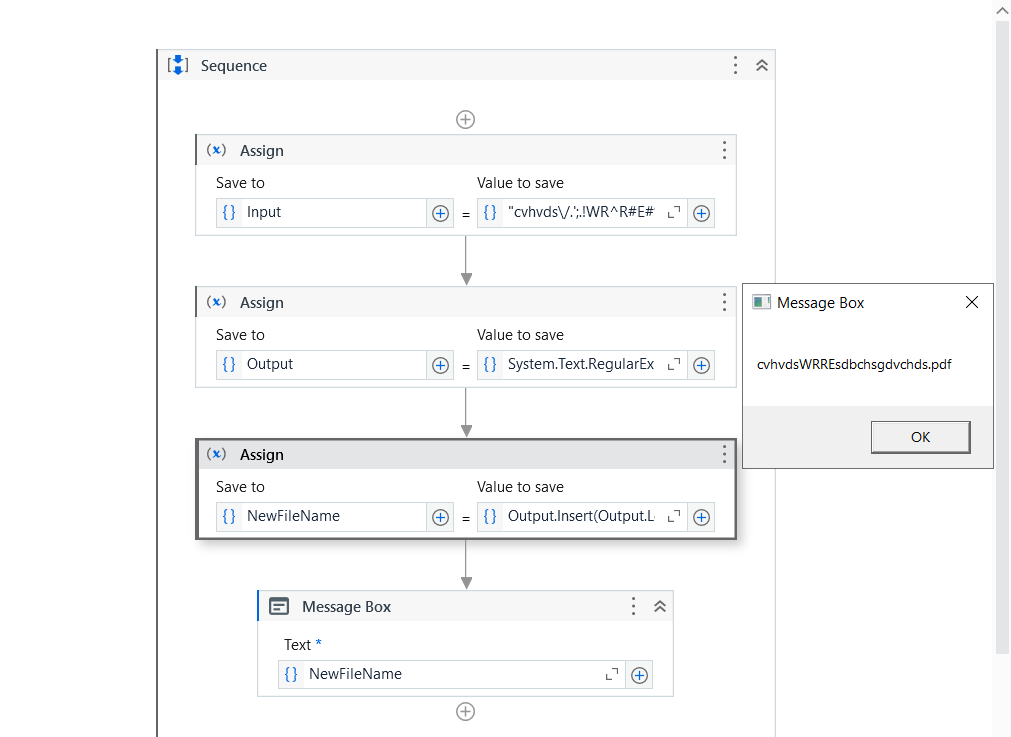Click the add activity plus at top of Sequence

(465, 119)
